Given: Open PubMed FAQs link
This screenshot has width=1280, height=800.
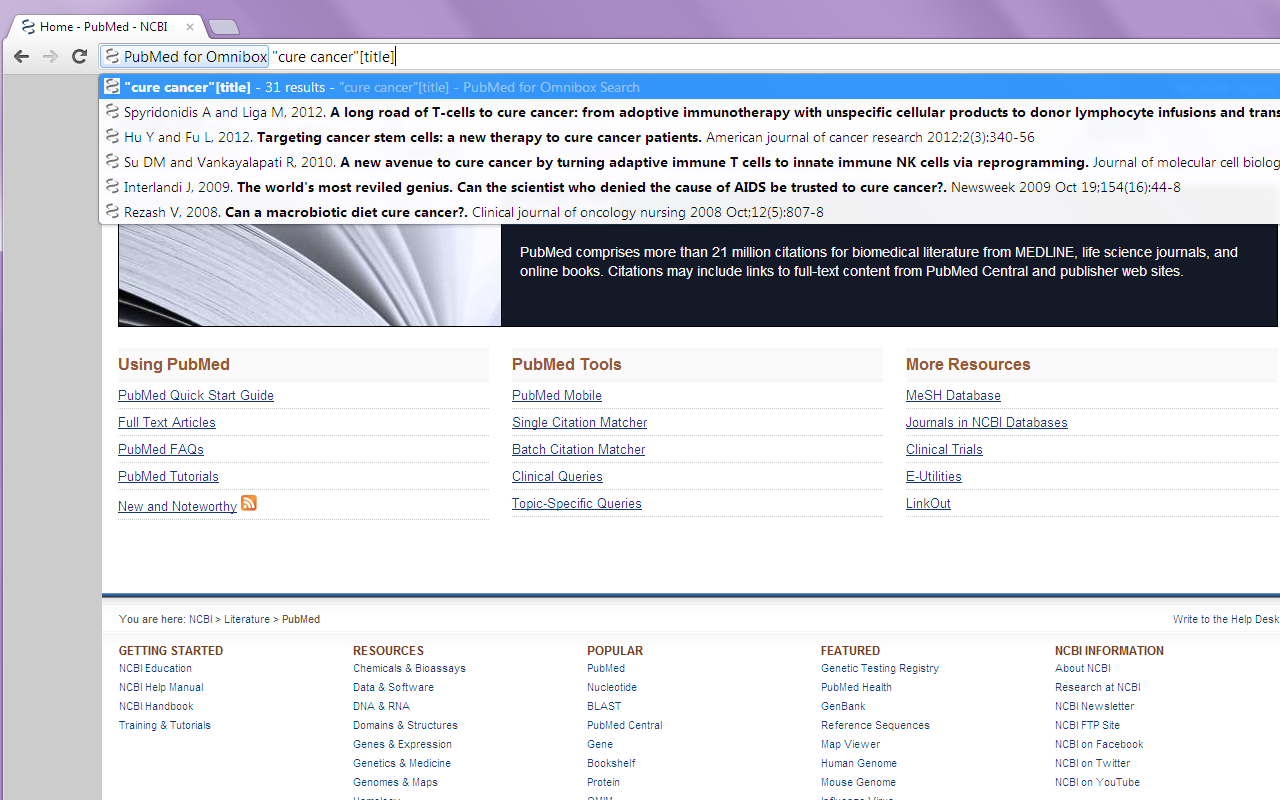Looking at the screenshot, I should pyautogui.click(x=161, y=449).
